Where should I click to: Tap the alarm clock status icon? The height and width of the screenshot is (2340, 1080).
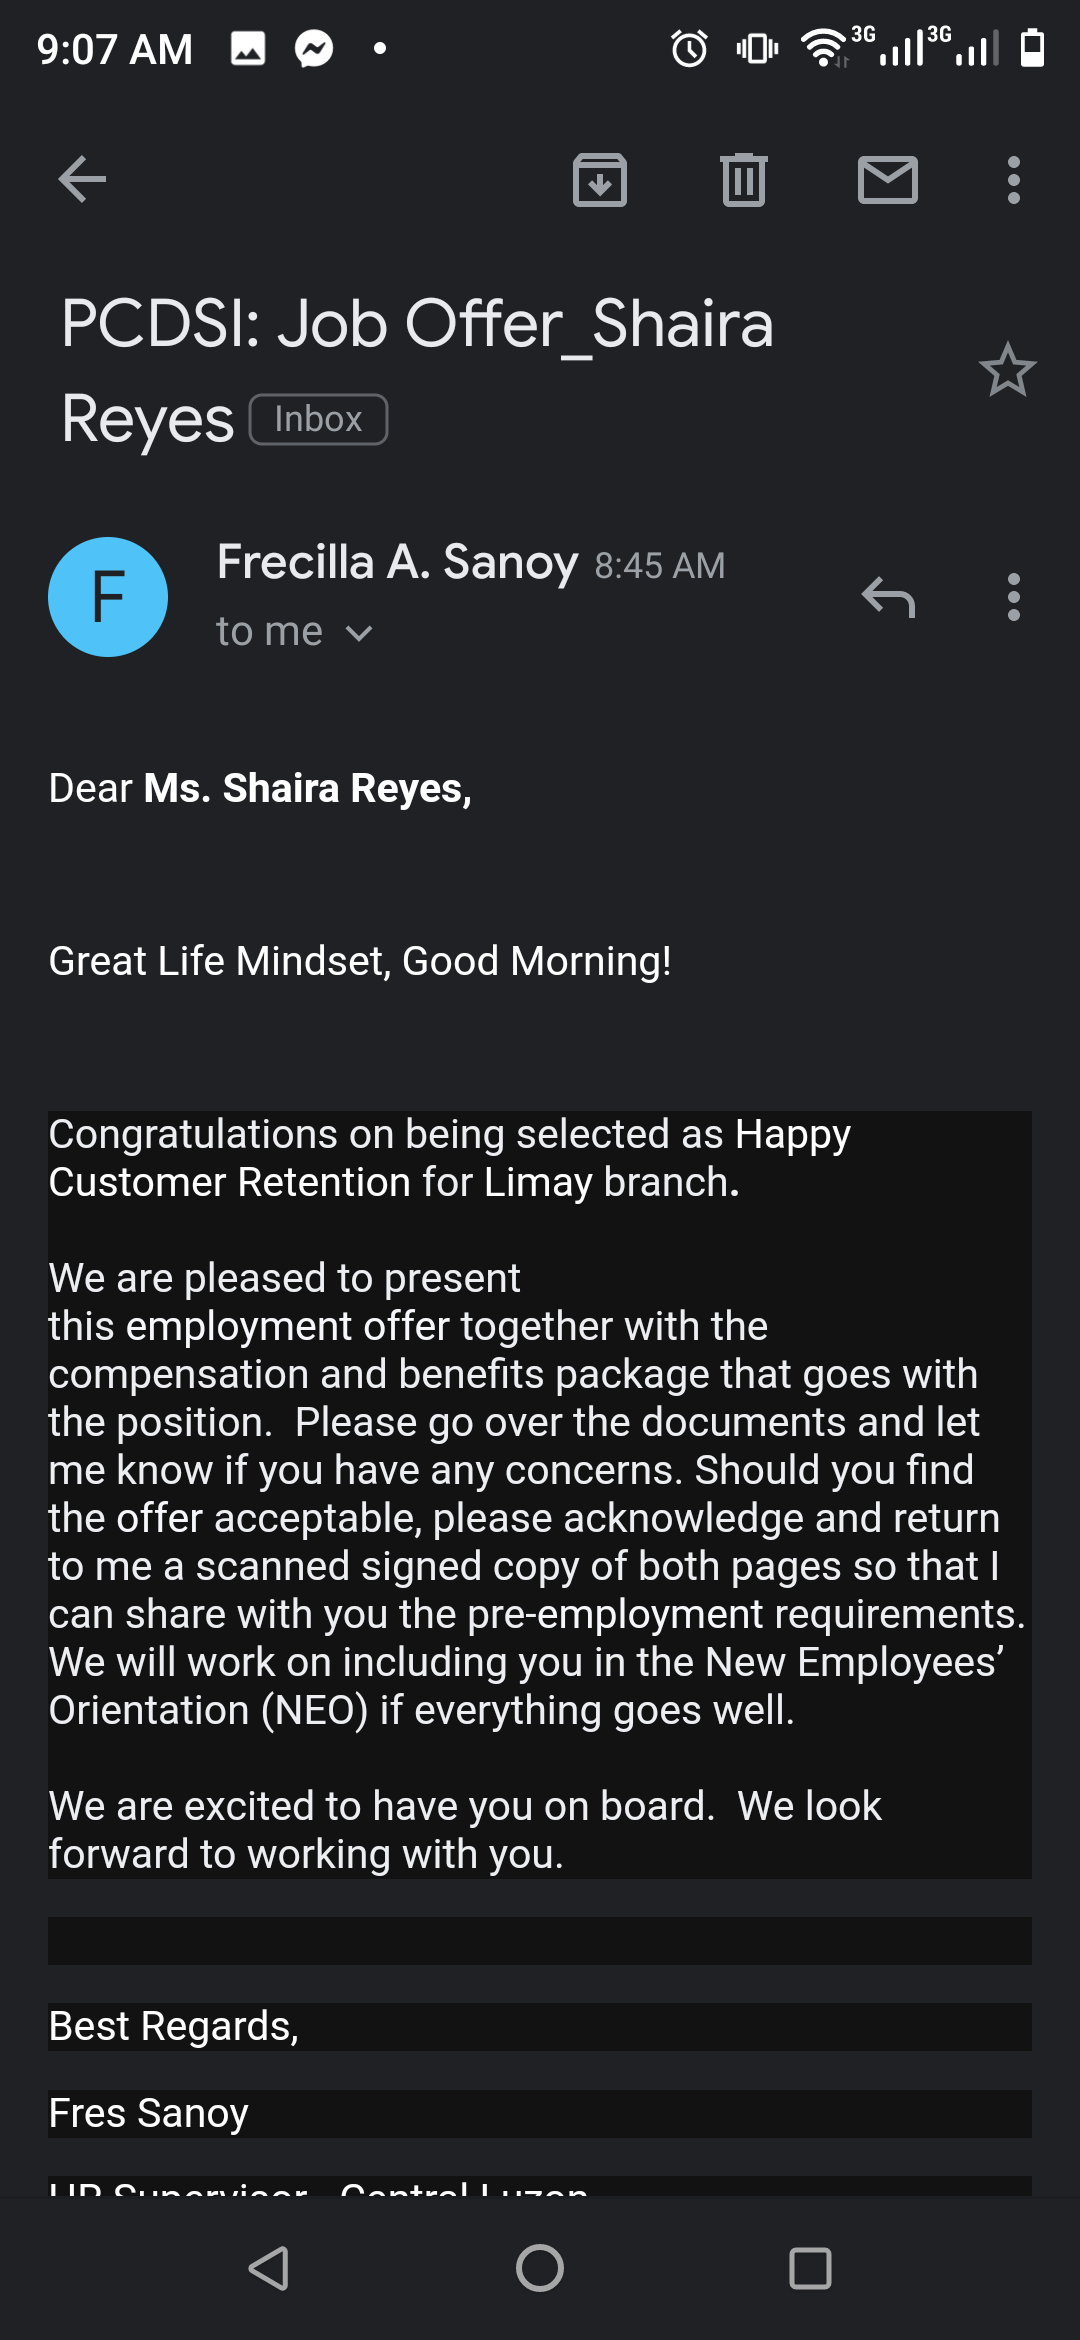[689, 48]
